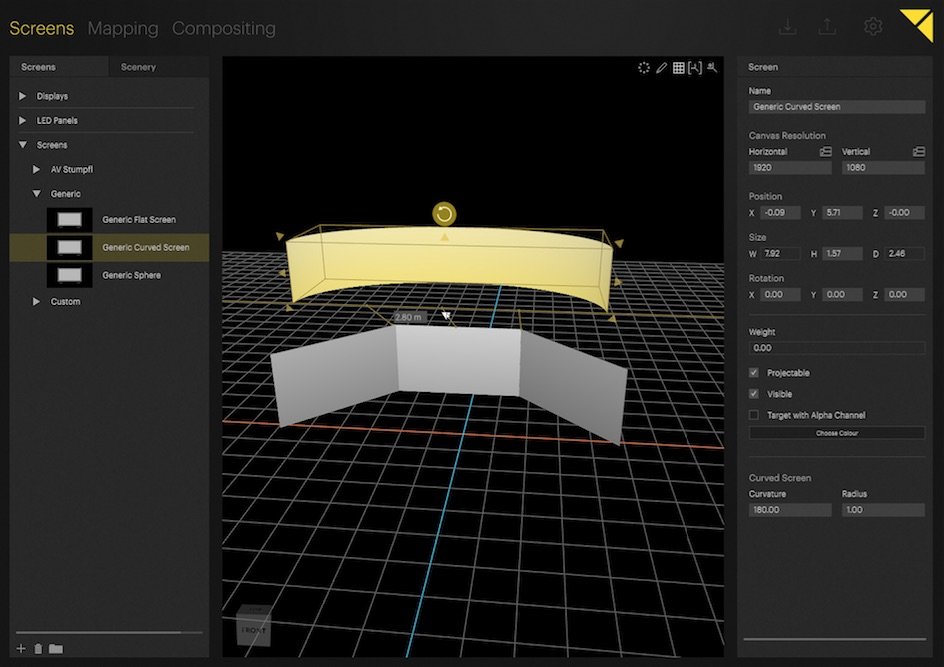Click the Generic Flat Screen thumbnail

pos(70,220)
